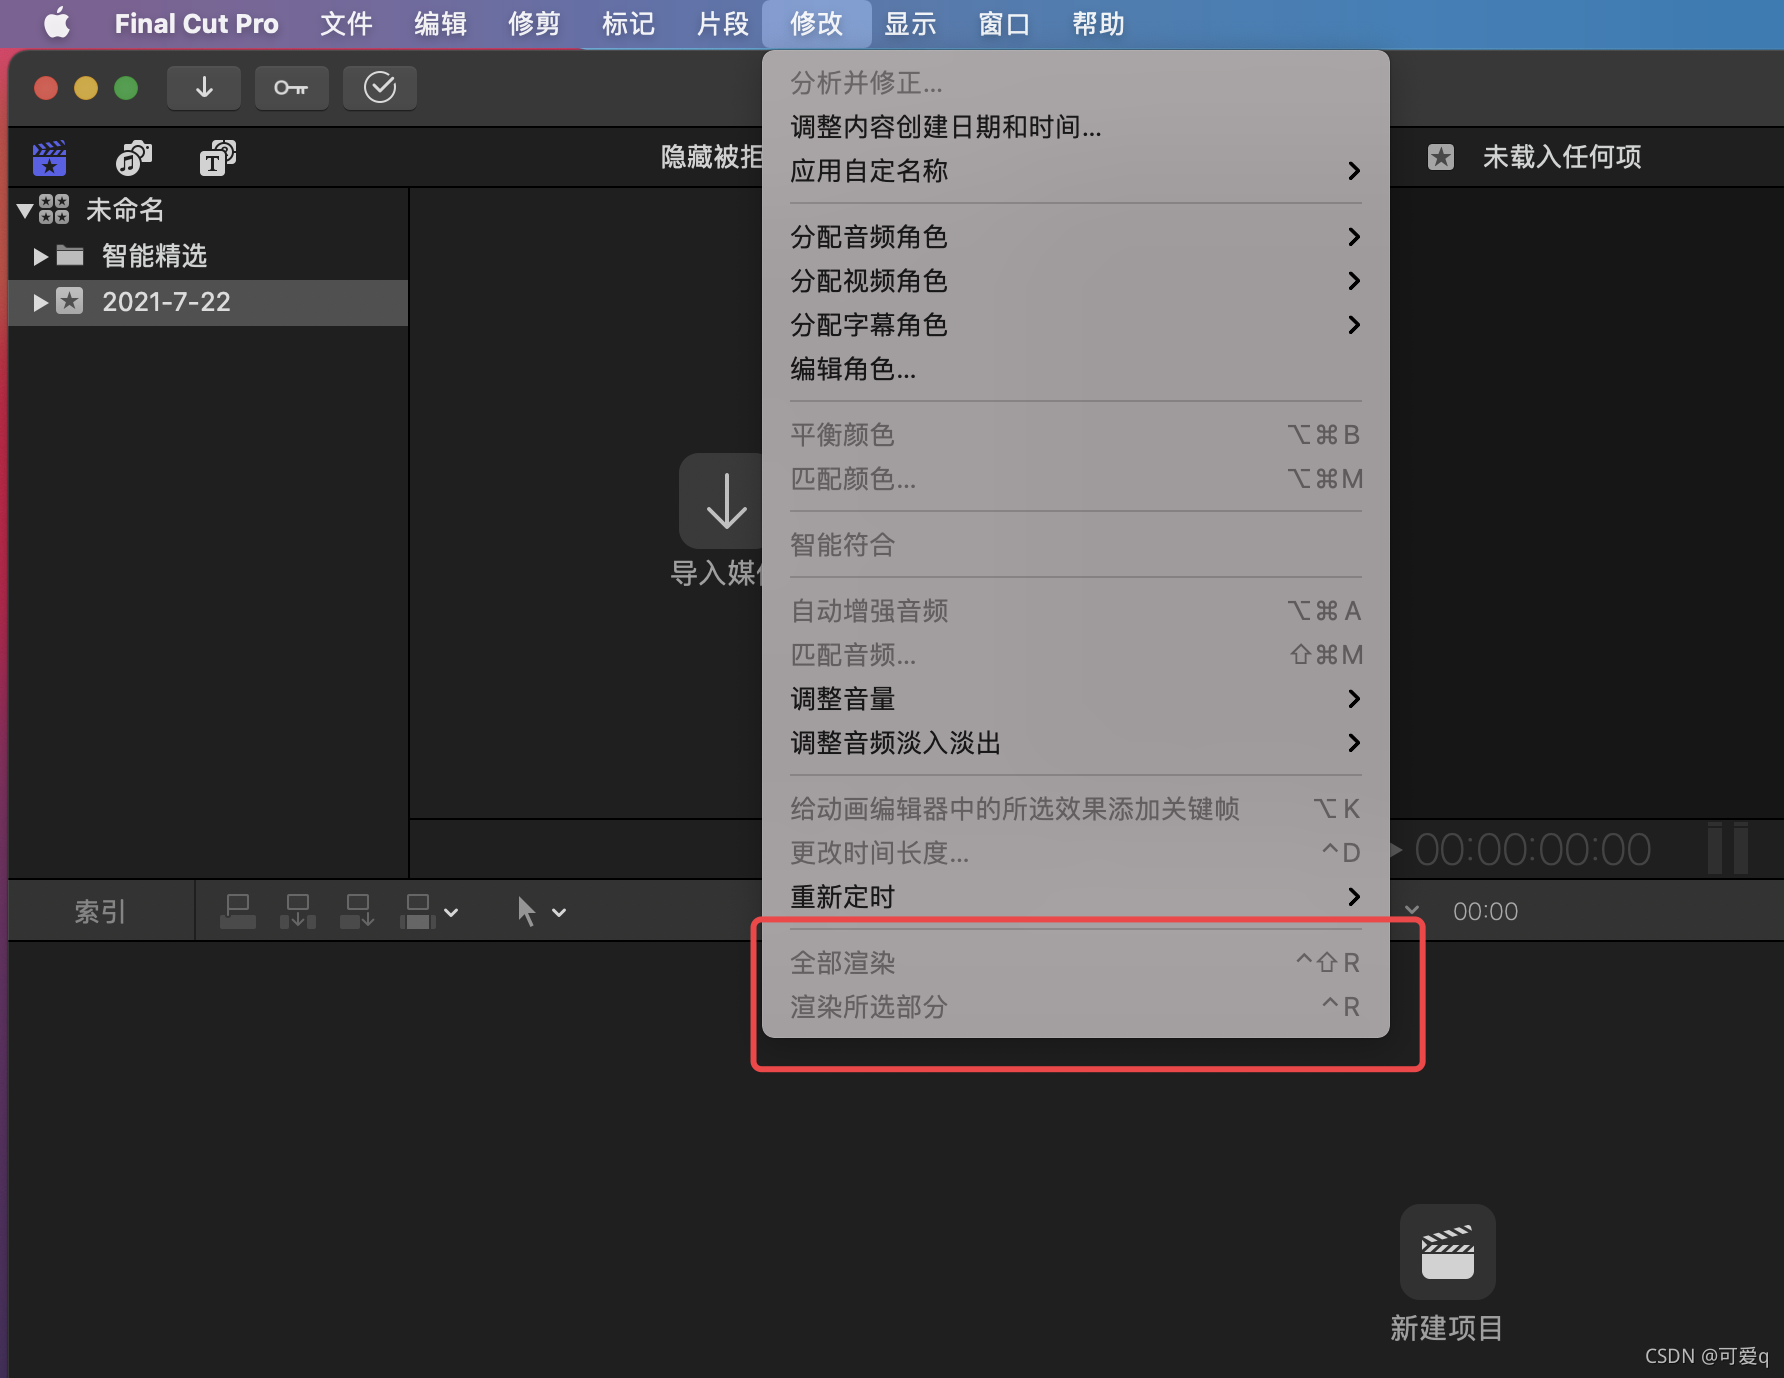Open the tool selection dropdown chevron
The height and width of the screenshot is (1378, 1784).
(x=559, y=912)
